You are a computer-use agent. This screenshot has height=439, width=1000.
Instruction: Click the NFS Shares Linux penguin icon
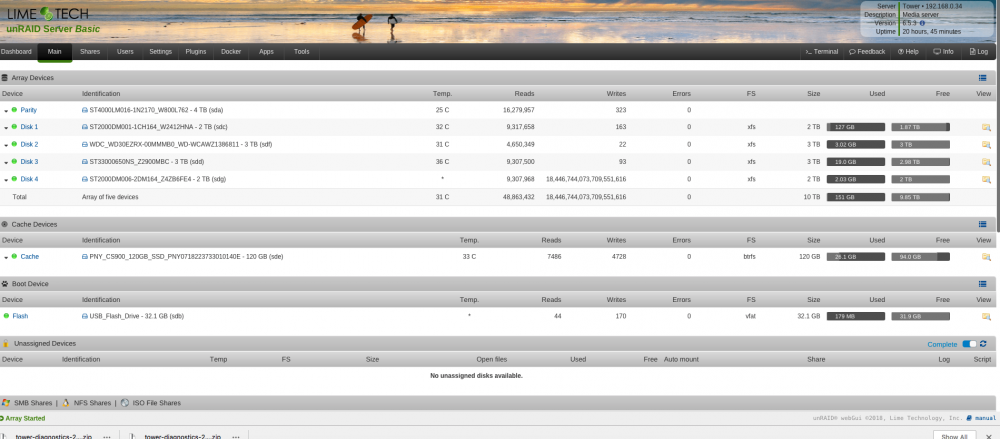click(66, 403)
